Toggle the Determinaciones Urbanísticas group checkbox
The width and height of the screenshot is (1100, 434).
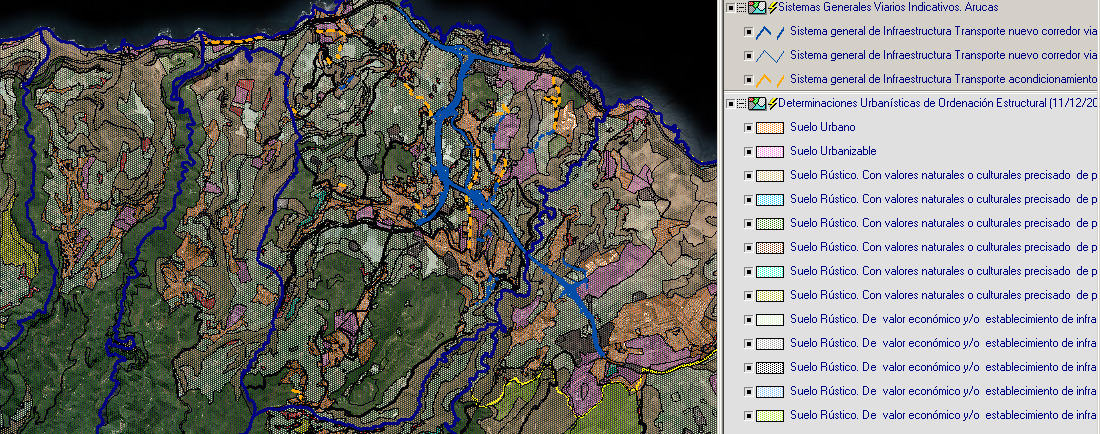pyautogui.click(x=731, y=104)
